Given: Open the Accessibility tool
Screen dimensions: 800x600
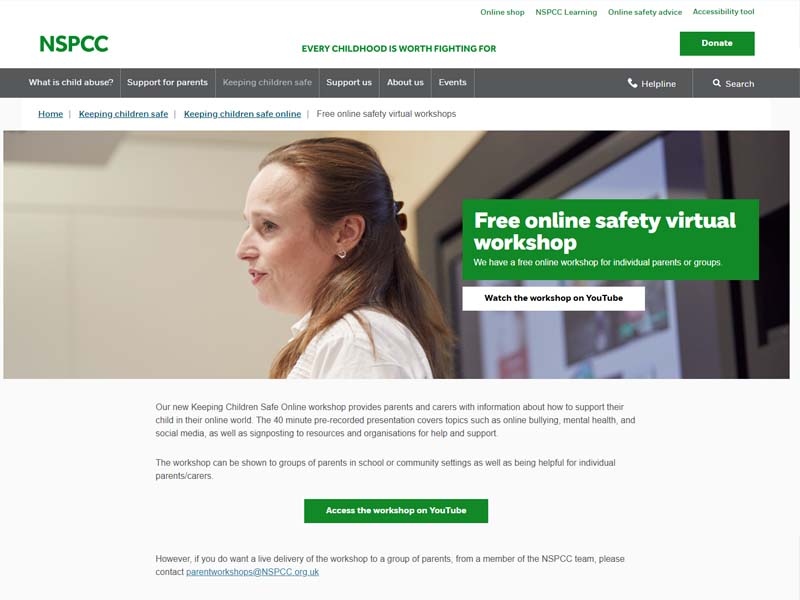Looking at the screenshot, I should (x=723, y=11).
